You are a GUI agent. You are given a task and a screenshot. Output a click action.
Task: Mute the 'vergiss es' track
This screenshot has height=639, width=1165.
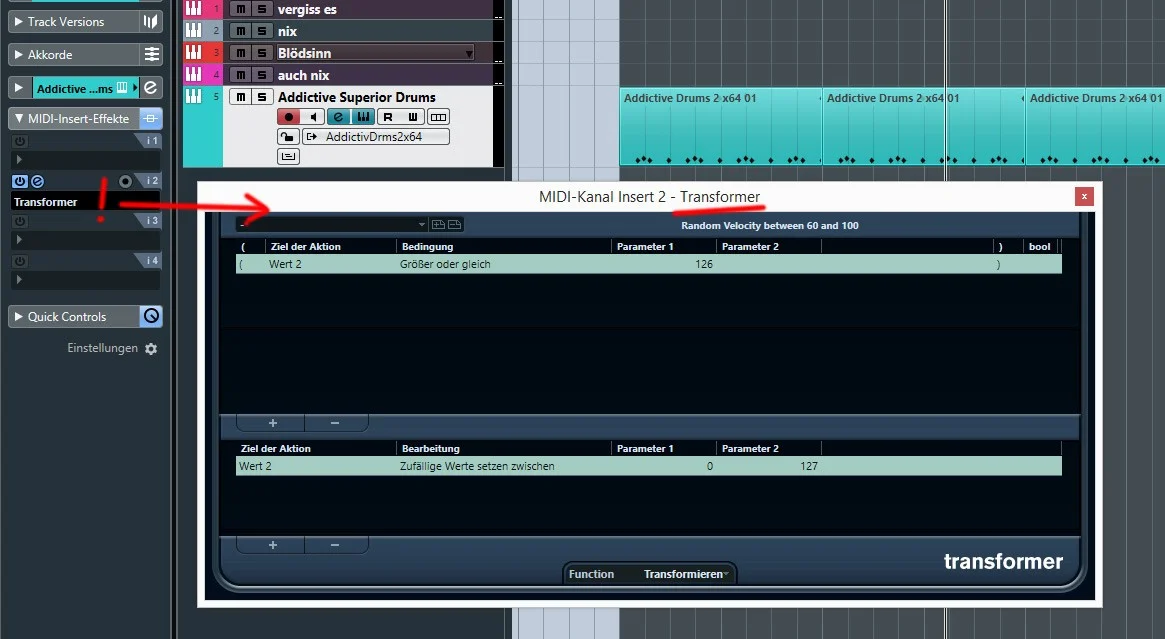pos(240,9)
